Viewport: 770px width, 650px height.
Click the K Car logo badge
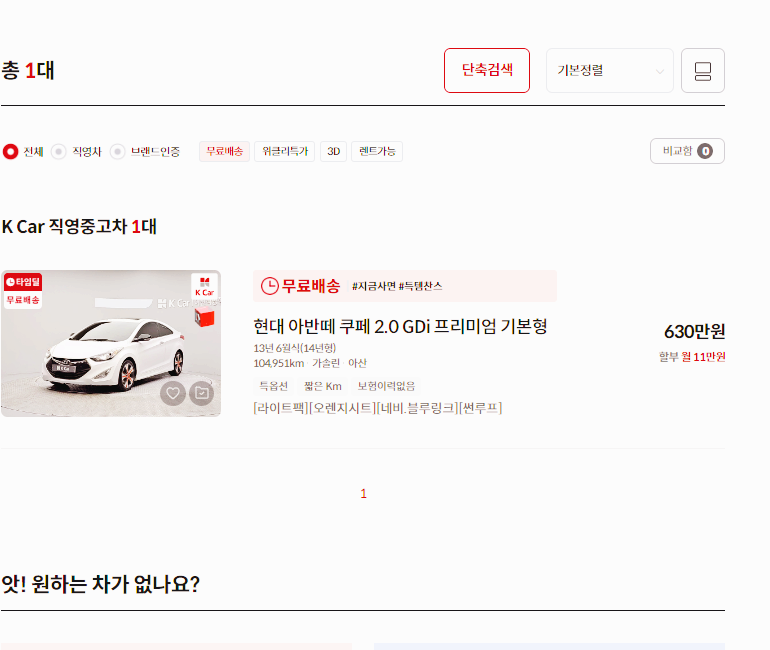[x=205, y=287]
